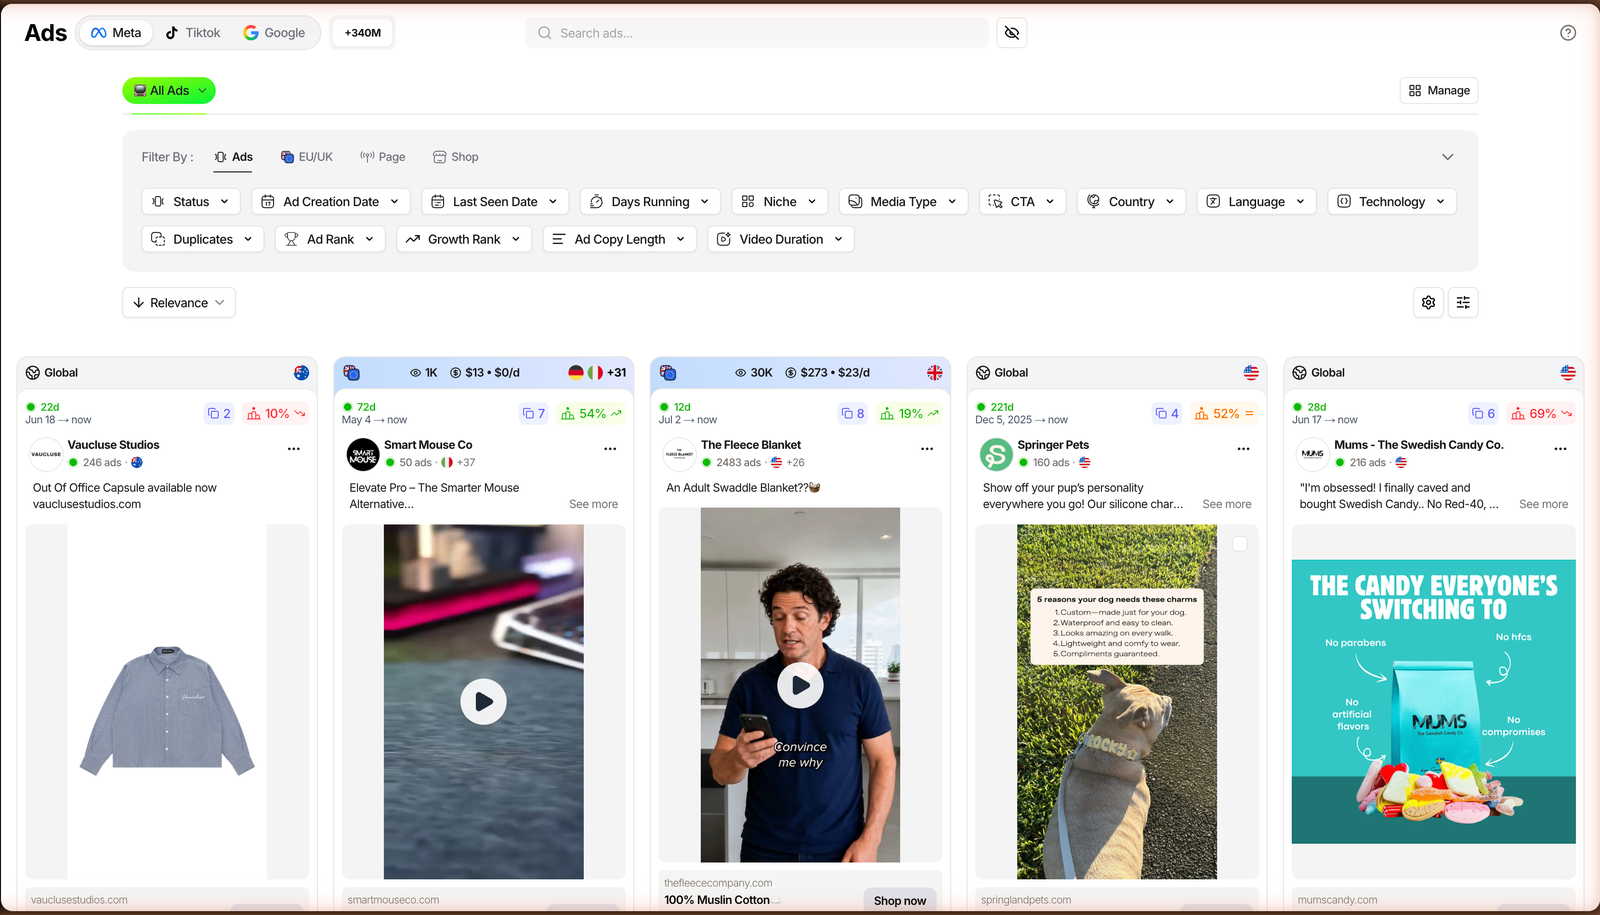Open three-dot menu for Vaucluse Studios
Viewport: 1600px width, 915px height.
coord(294,449)
